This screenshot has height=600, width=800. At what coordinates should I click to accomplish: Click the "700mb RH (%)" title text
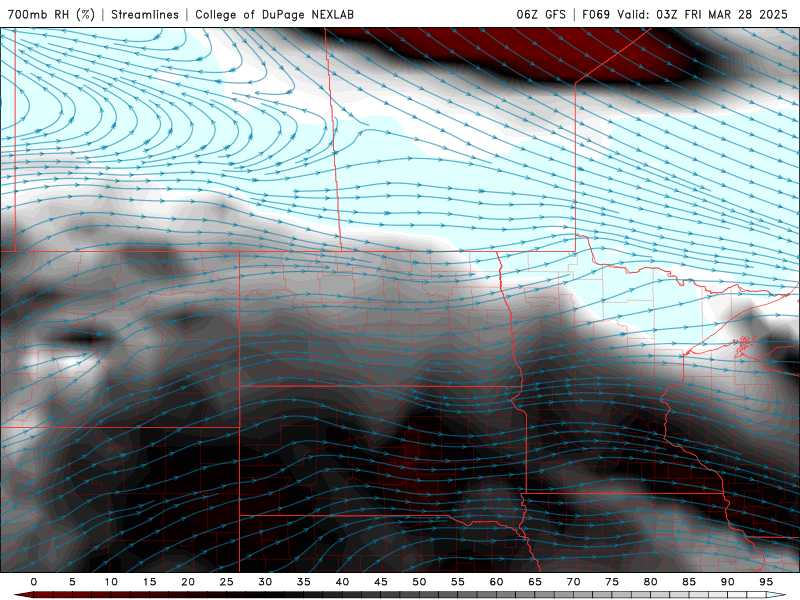pos(51,14)
